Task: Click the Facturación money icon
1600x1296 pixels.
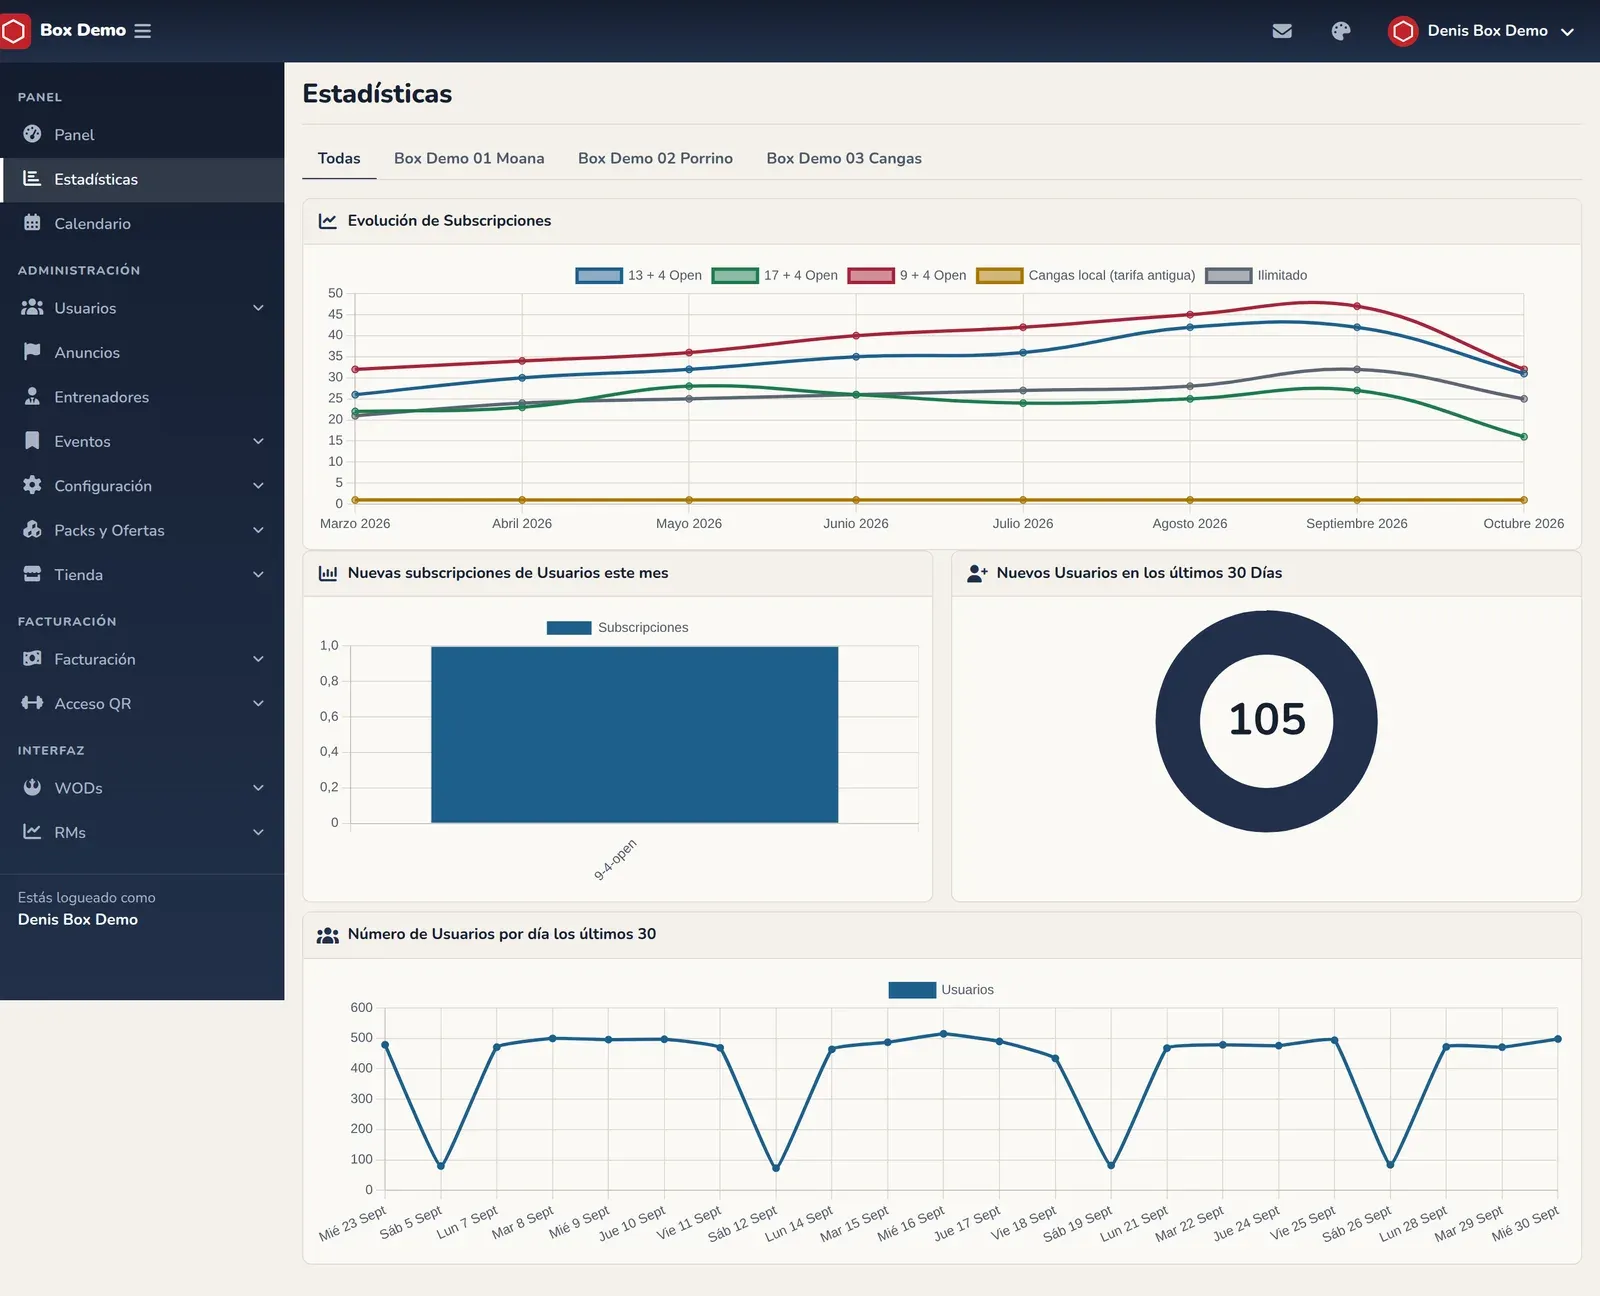Action: tap(32, 659)
